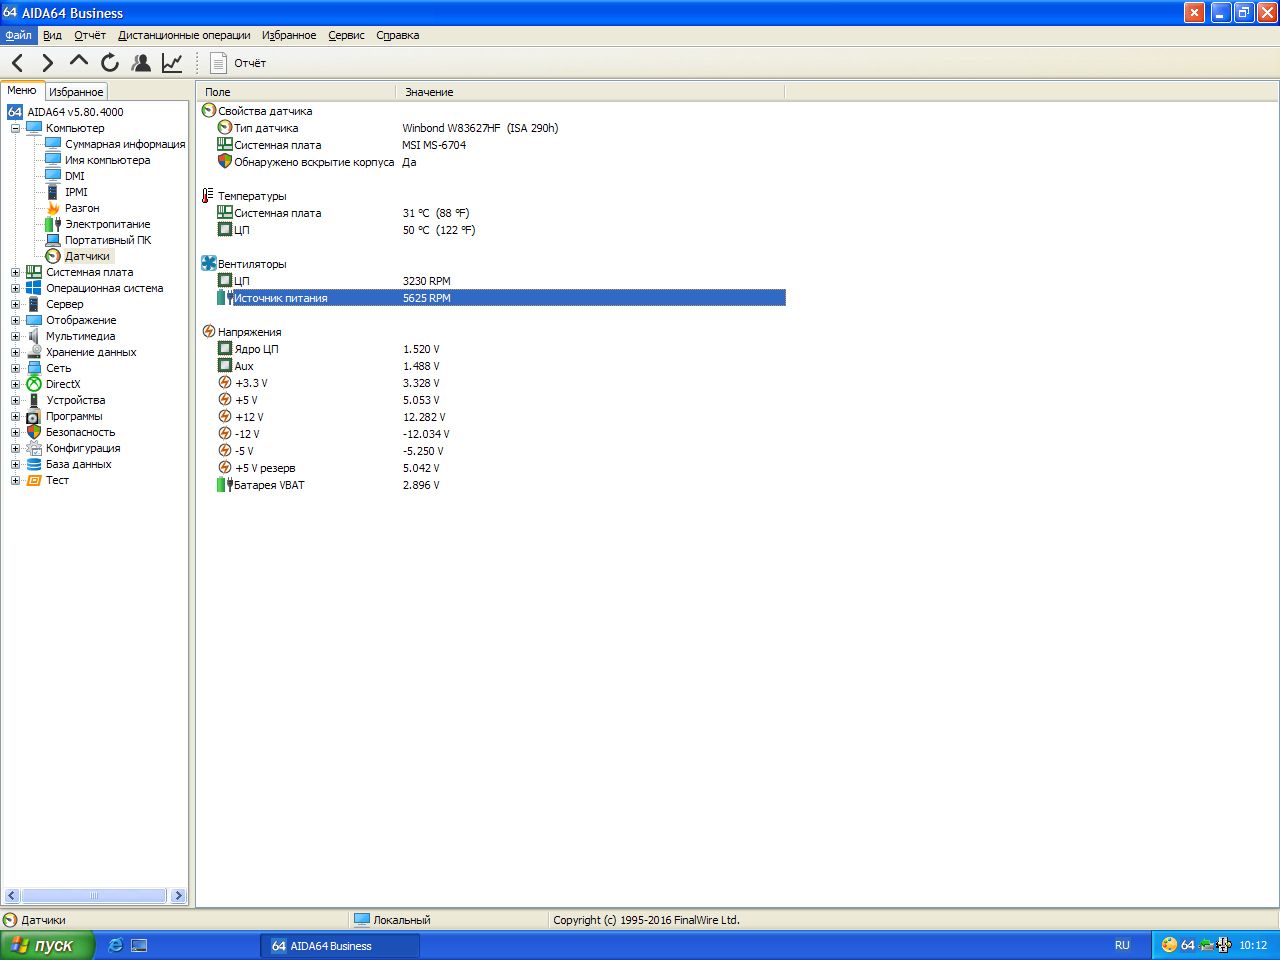Screen dimensions: 1280x960
Task: Select Суммарная информация in the tree
Action: click(125, 144)
